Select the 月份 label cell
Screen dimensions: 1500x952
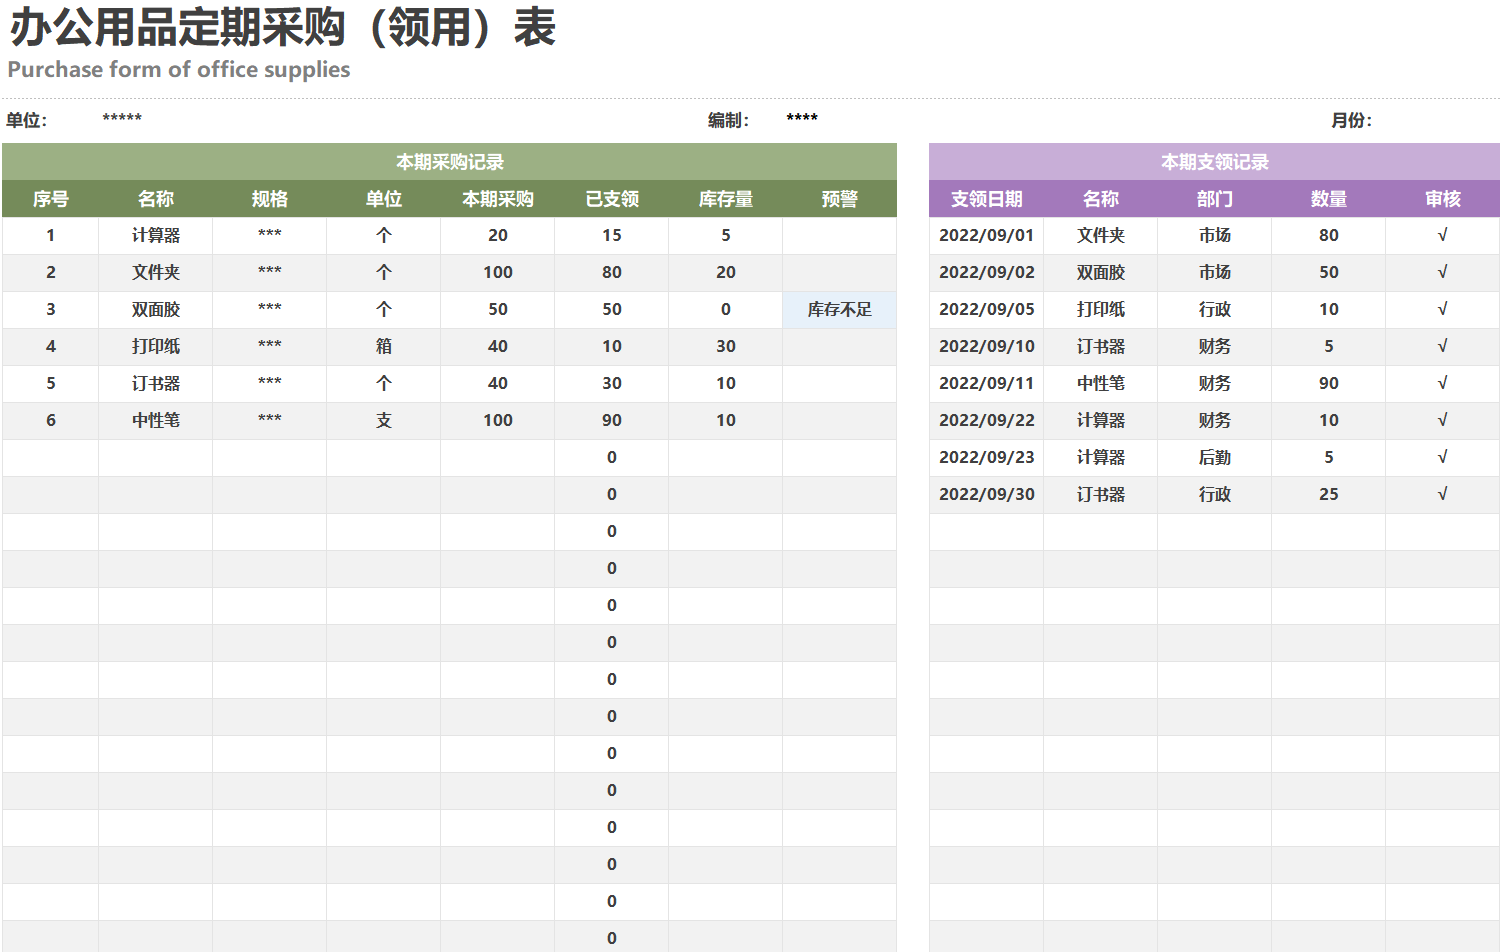(x=1351, y=120)
